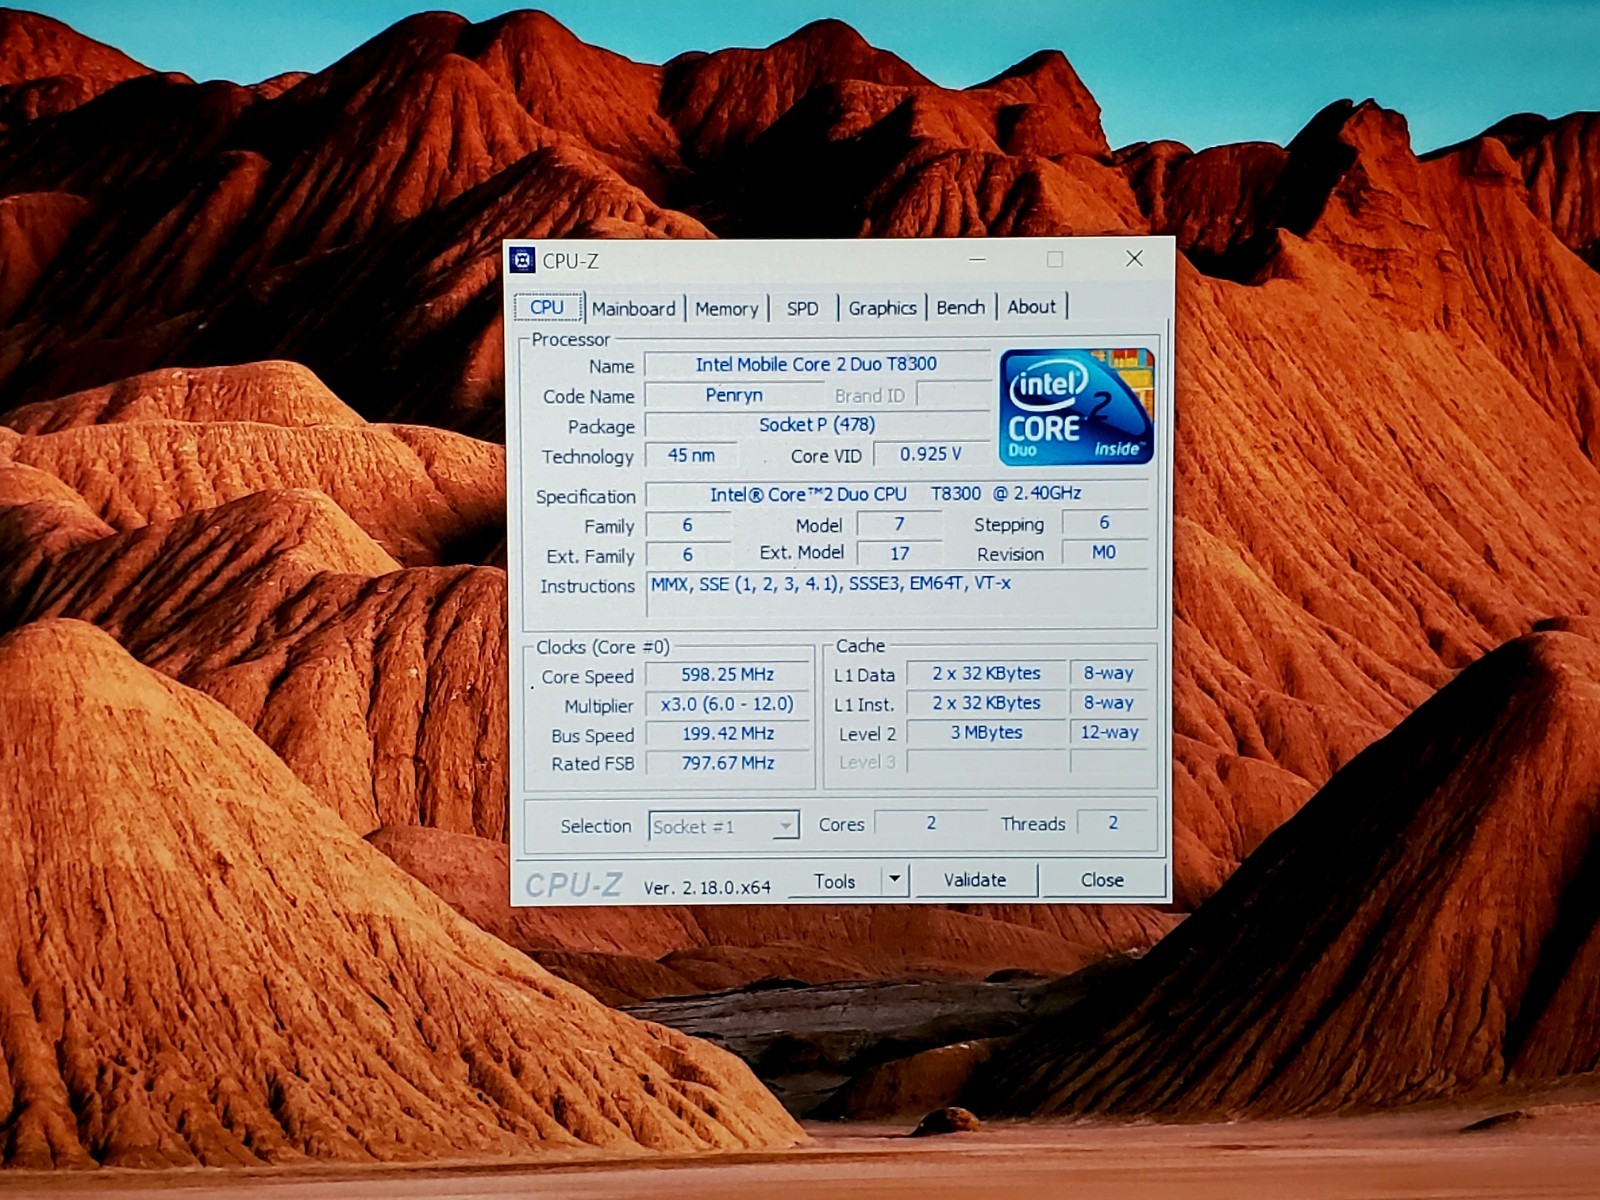
Task: Go to the Graphics tab
Action: [x=882, y=308]
